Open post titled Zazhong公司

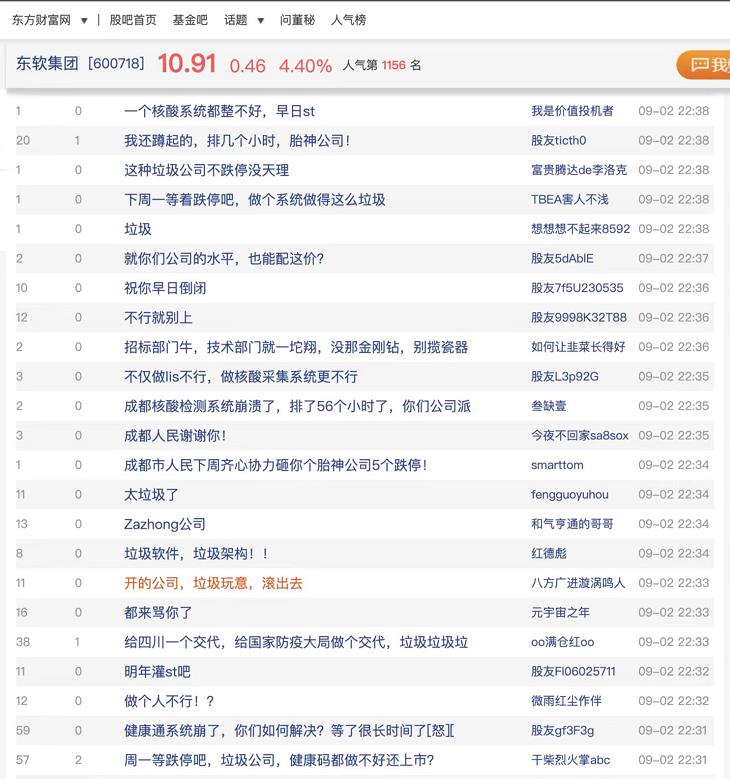(x=165, y=524)
